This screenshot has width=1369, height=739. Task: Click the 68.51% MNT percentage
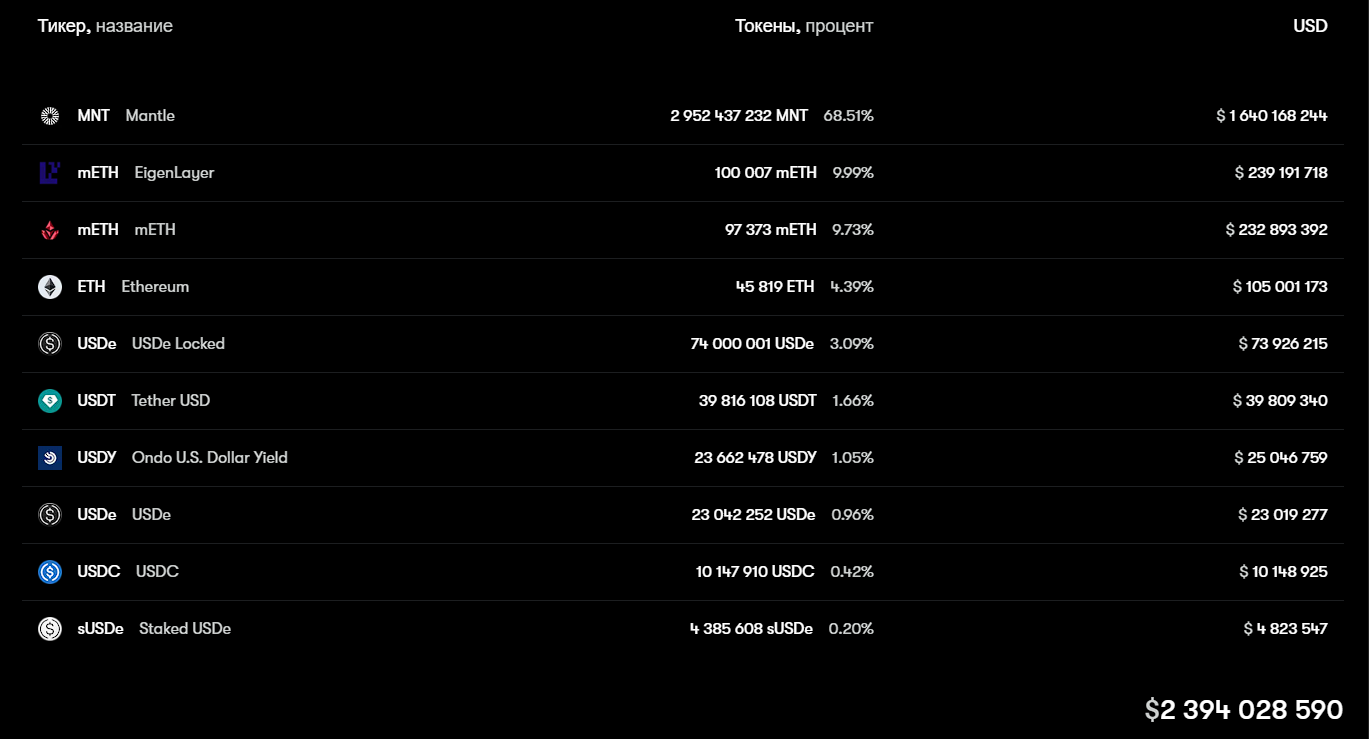(x=848, y=116)
